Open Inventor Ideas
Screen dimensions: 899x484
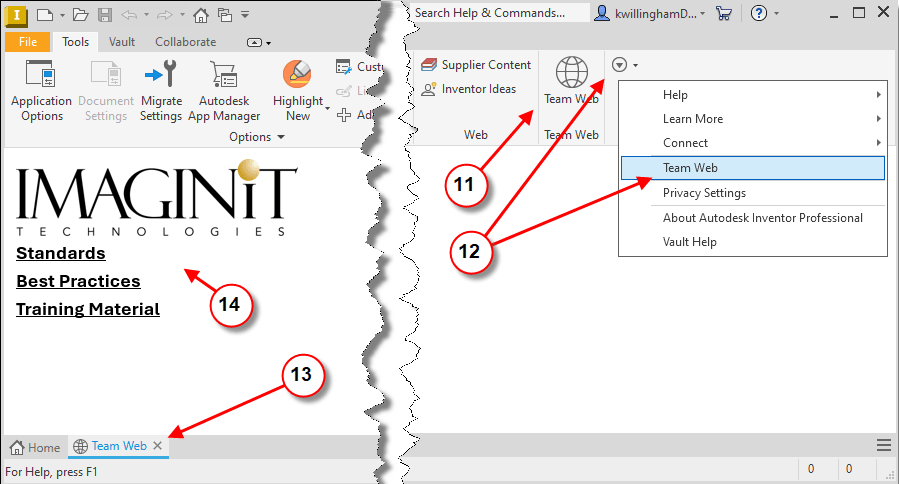click(468, 89)
